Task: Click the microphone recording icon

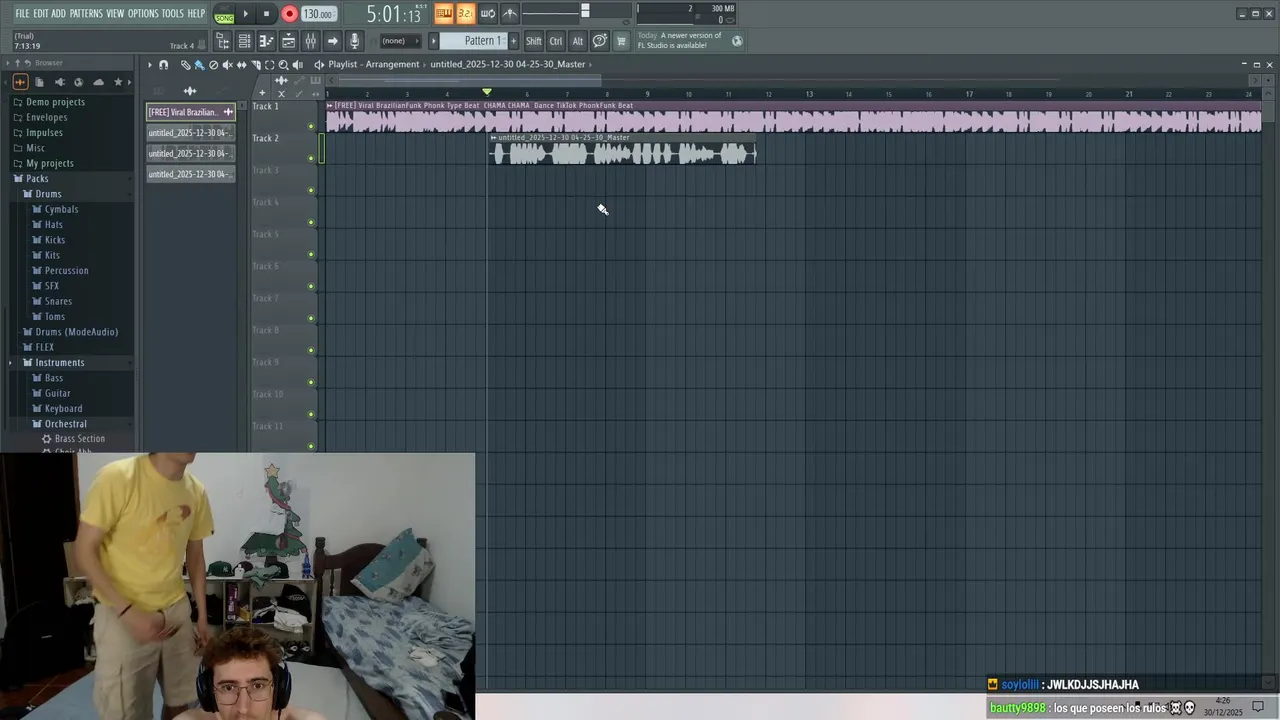Action: click(355, 41)
